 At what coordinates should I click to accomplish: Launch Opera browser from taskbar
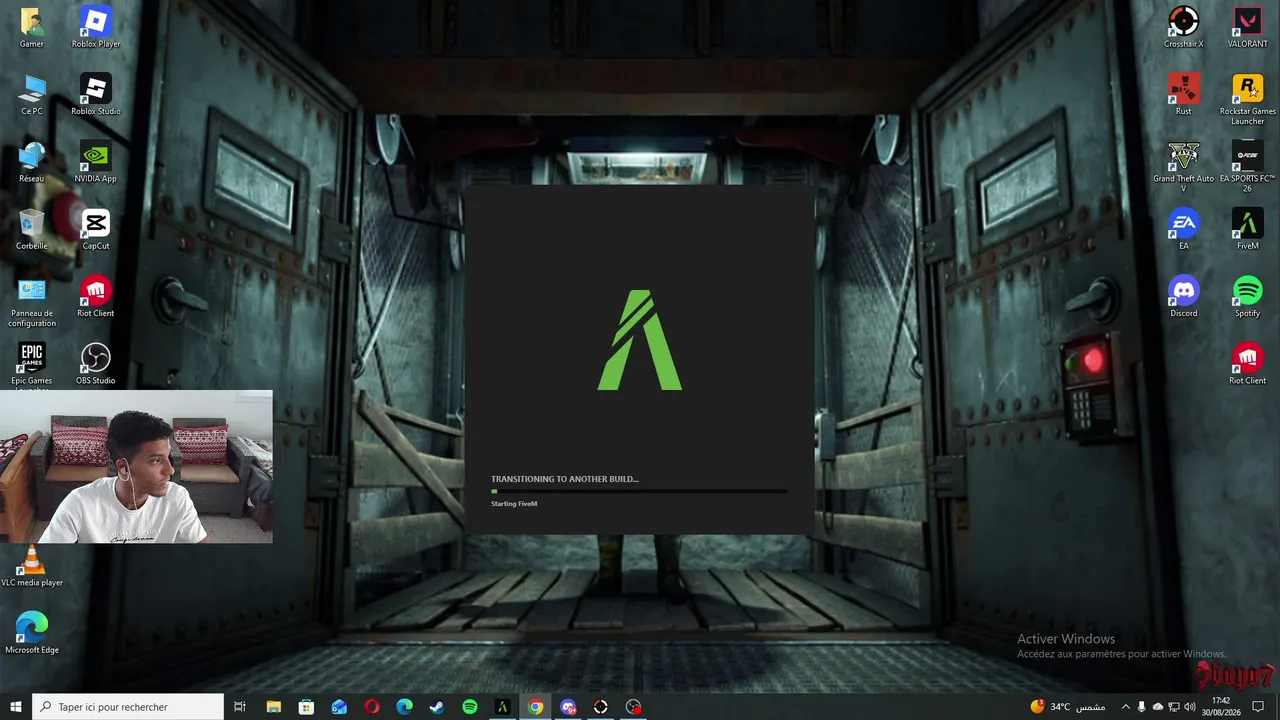pyautogui.click(x=372, y=707)
